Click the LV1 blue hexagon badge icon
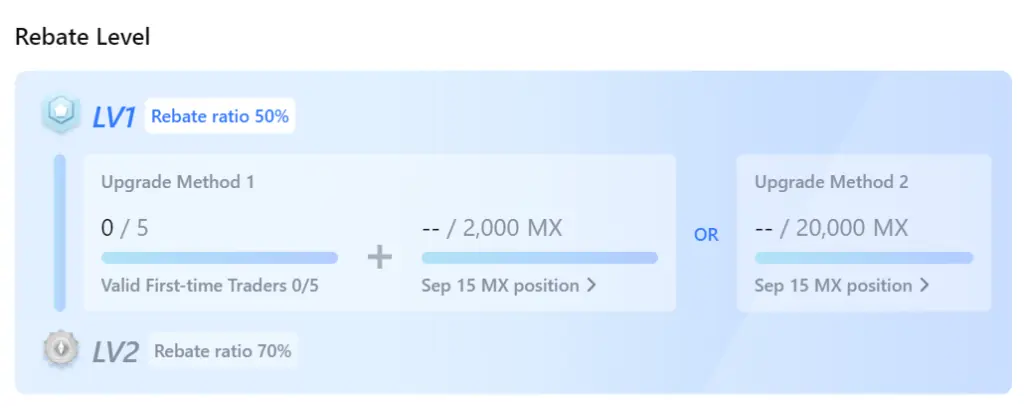The image size is (1024, 408). pyautogui.click(x=61, y=114)
